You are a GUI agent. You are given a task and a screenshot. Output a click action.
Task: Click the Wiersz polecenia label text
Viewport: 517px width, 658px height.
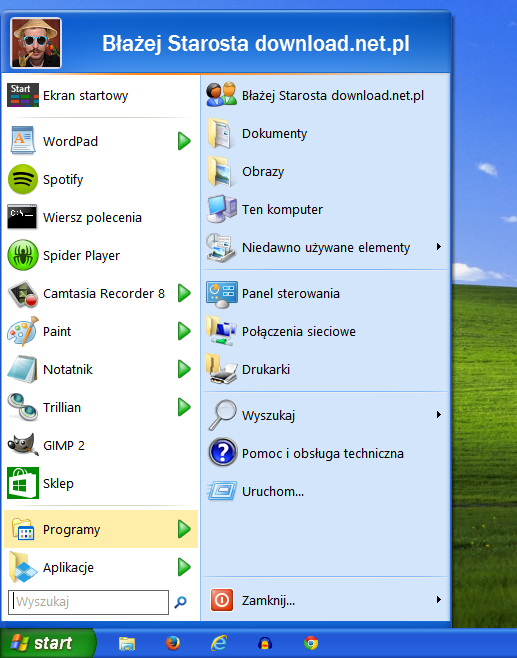click(x=92, y=218)
